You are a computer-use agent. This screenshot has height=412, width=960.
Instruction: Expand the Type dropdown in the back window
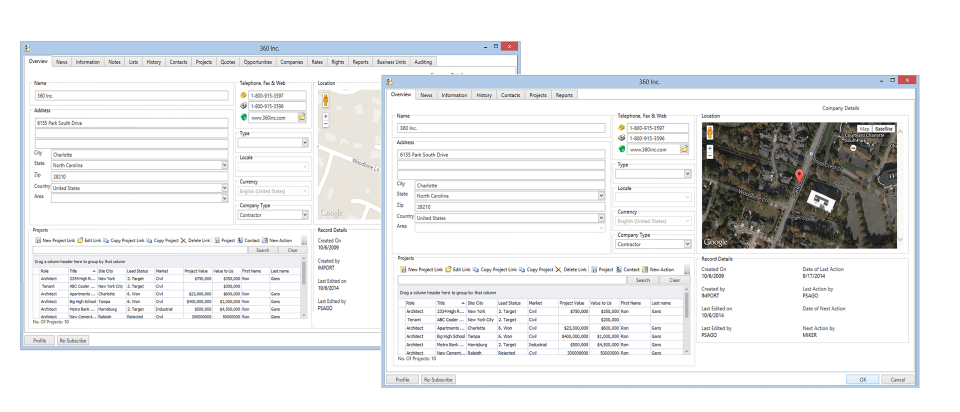point(306,143)
